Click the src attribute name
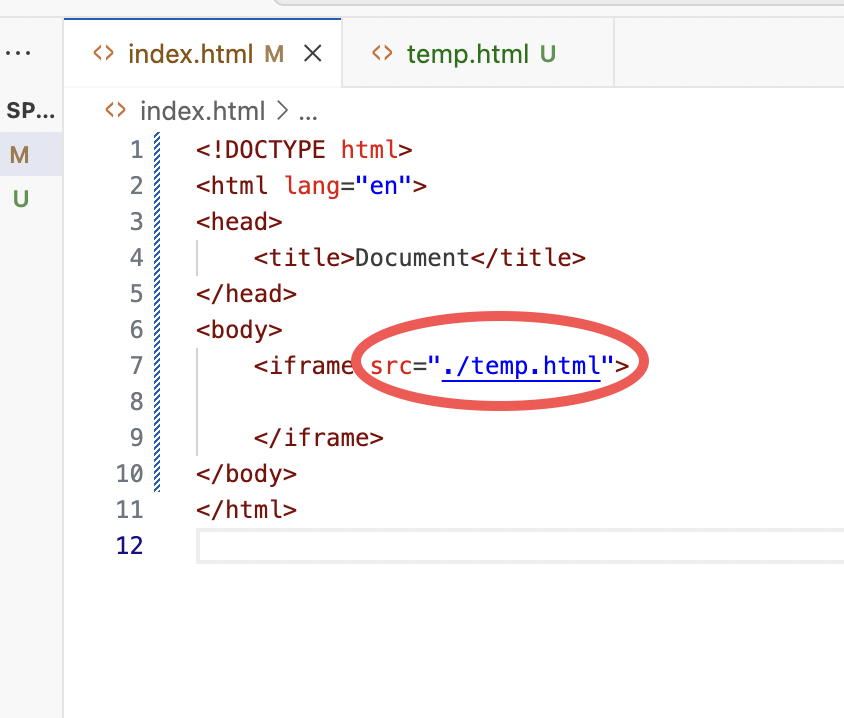The width and height of the screenshot is (844, 718). (391, 366)
